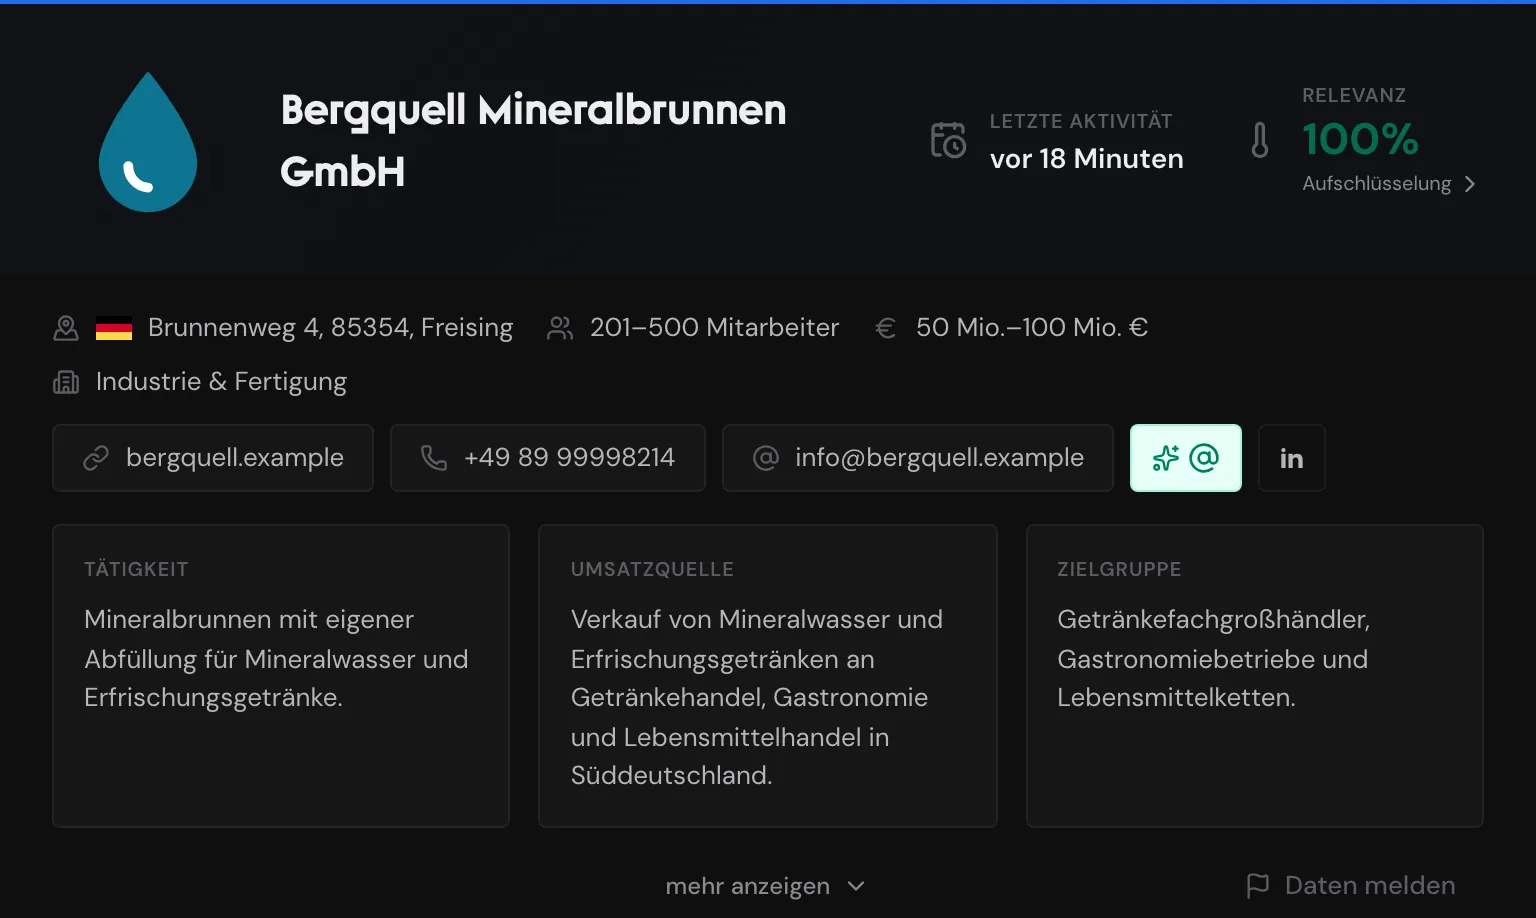Click the '50 Mio.–100 Mio. €' revenue text
The width and height of the screenshot is (1536, 918).
point(1032,328)
